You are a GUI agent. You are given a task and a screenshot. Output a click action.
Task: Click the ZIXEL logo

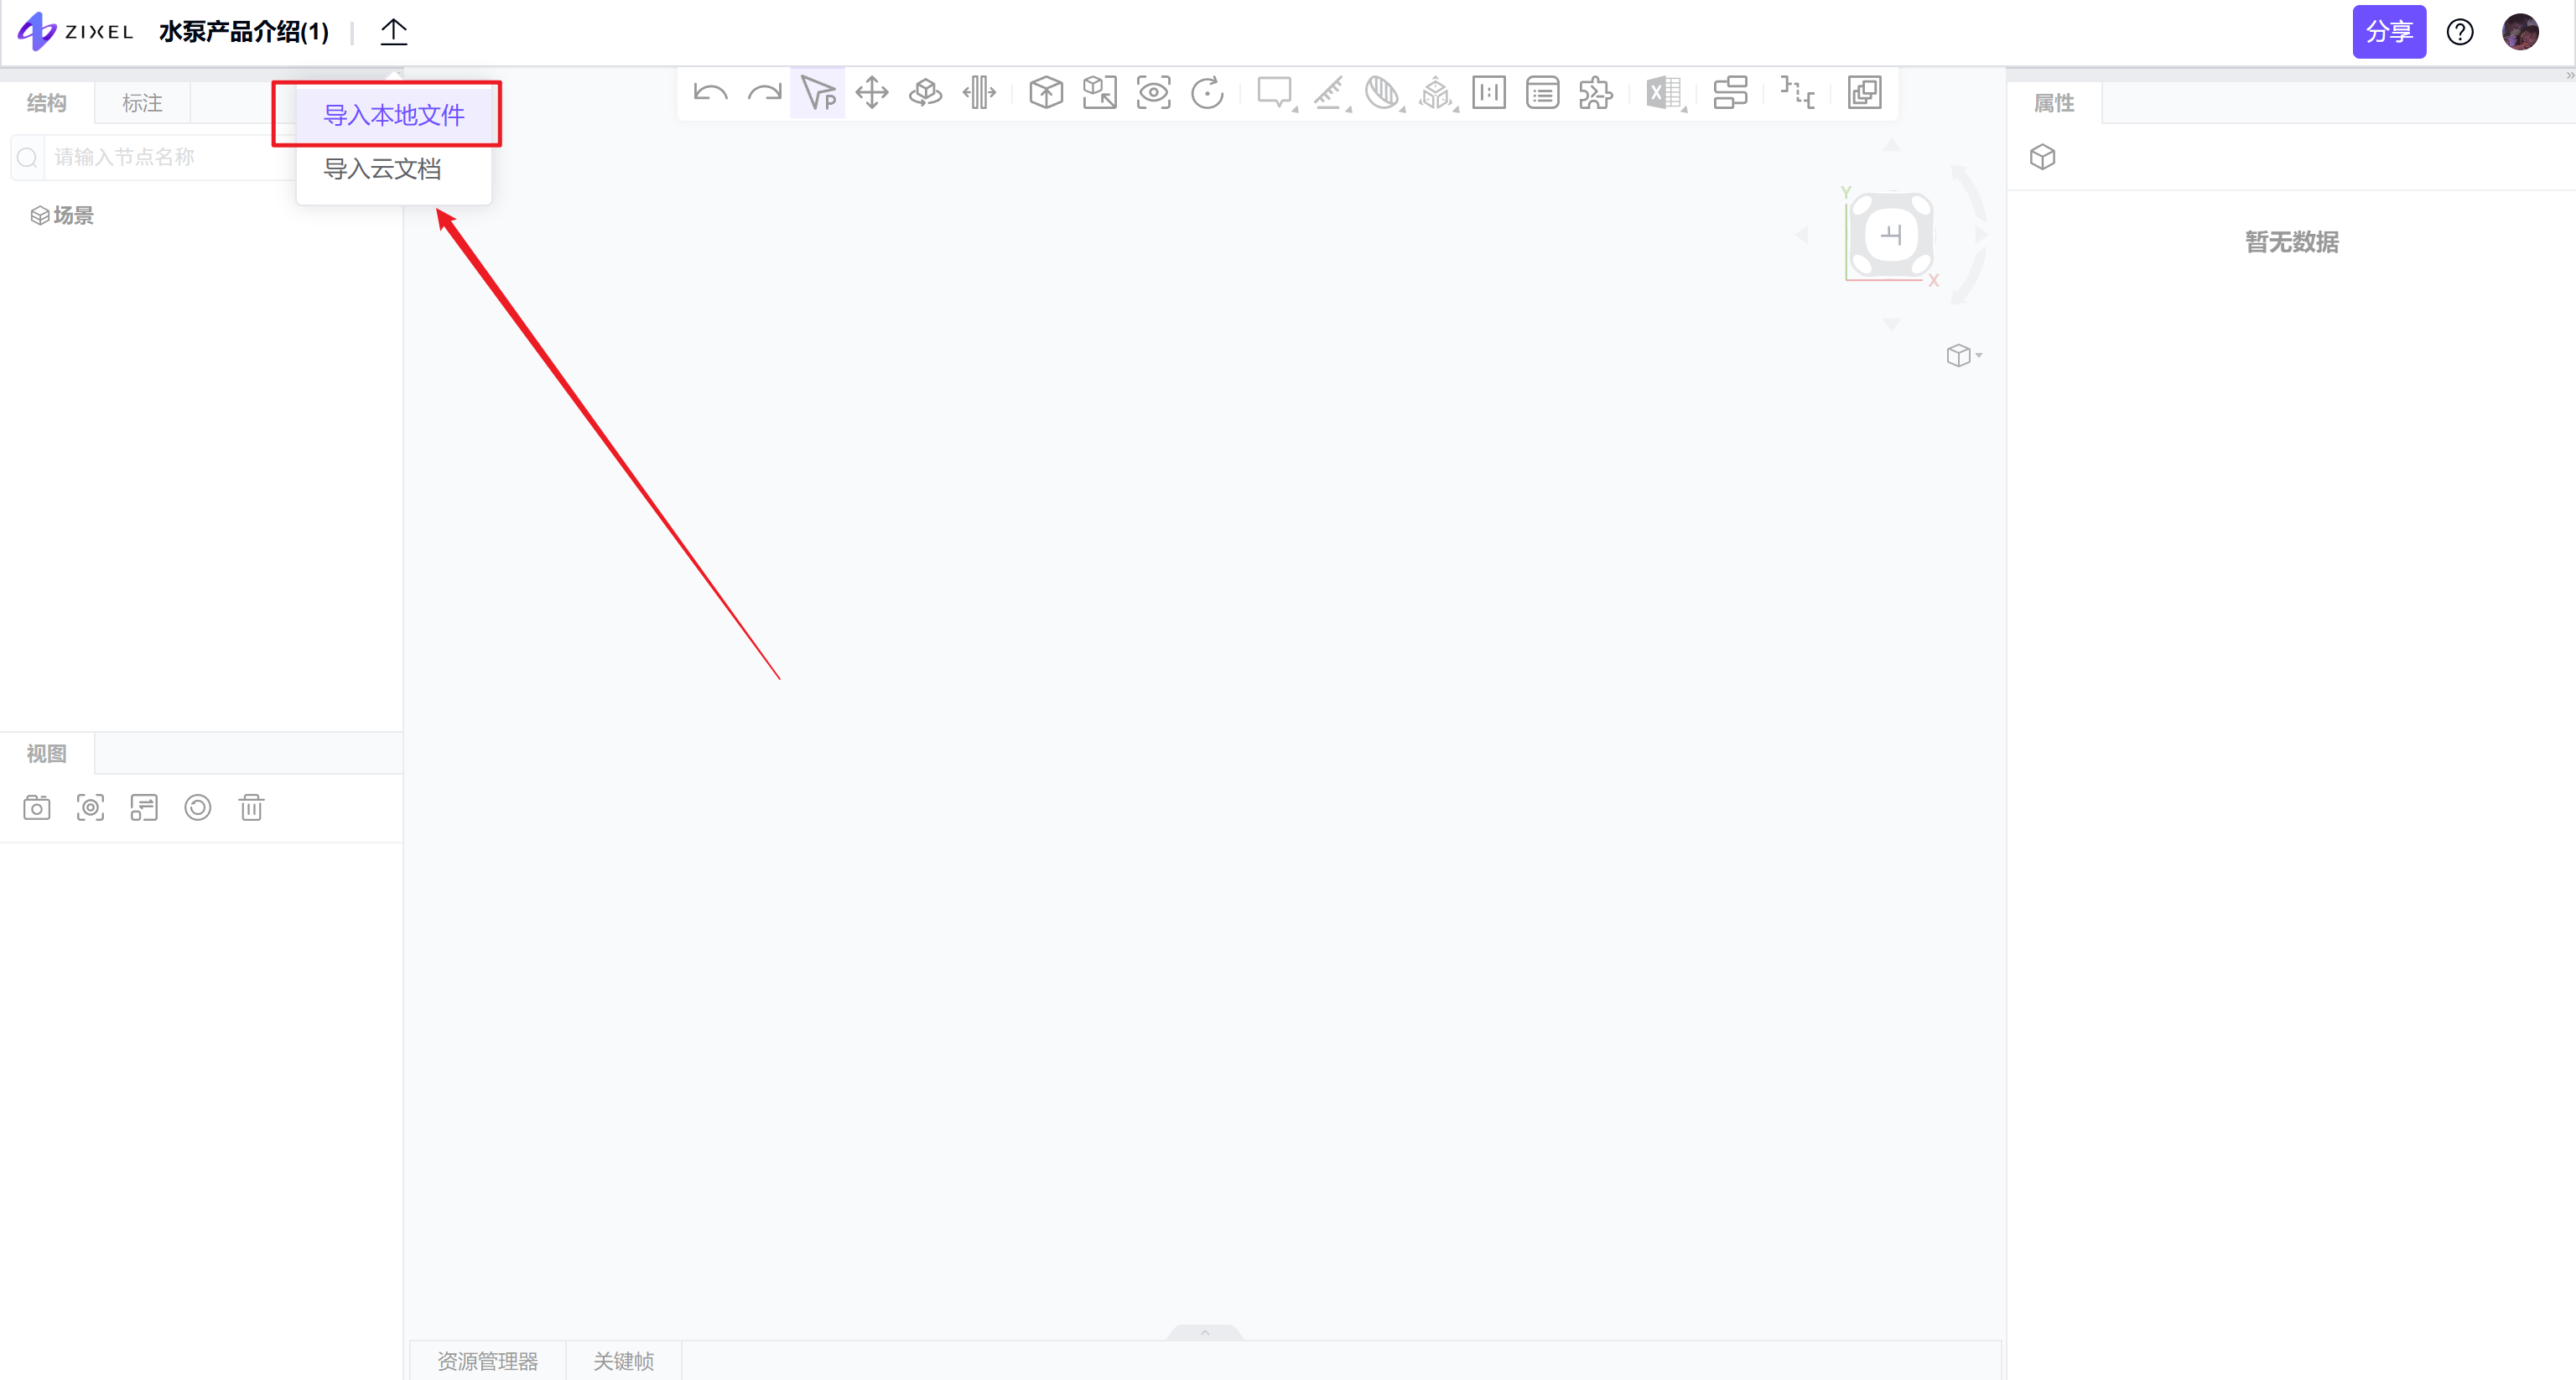click(x=76, y=32)
